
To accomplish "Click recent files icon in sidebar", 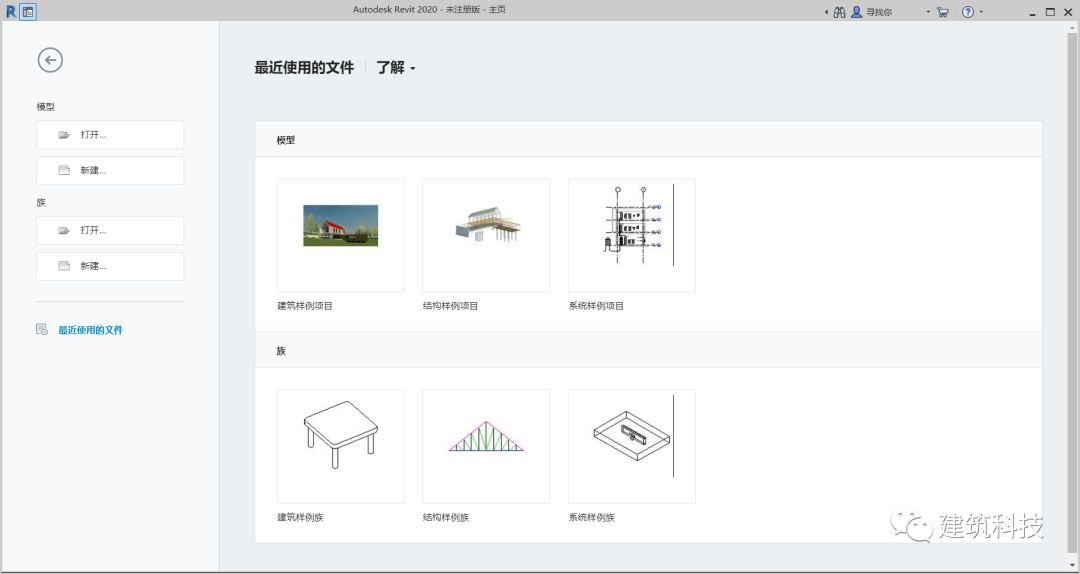I will 42,329.
